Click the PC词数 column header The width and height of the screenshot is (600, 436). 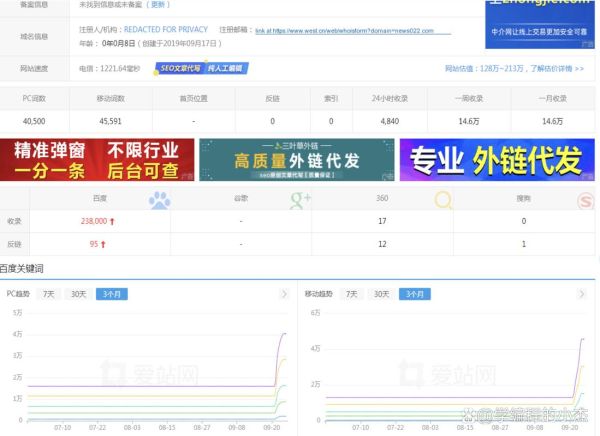34,99
